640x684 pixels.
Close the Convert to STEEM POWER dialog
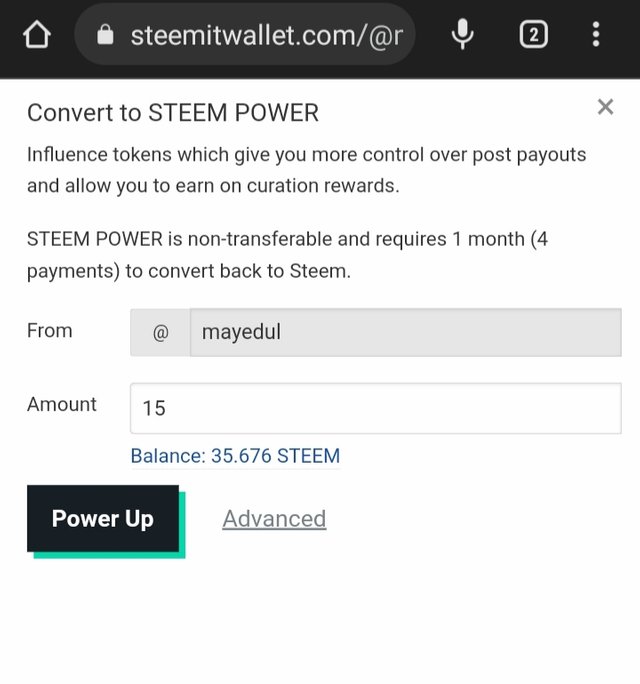point(605,107)
